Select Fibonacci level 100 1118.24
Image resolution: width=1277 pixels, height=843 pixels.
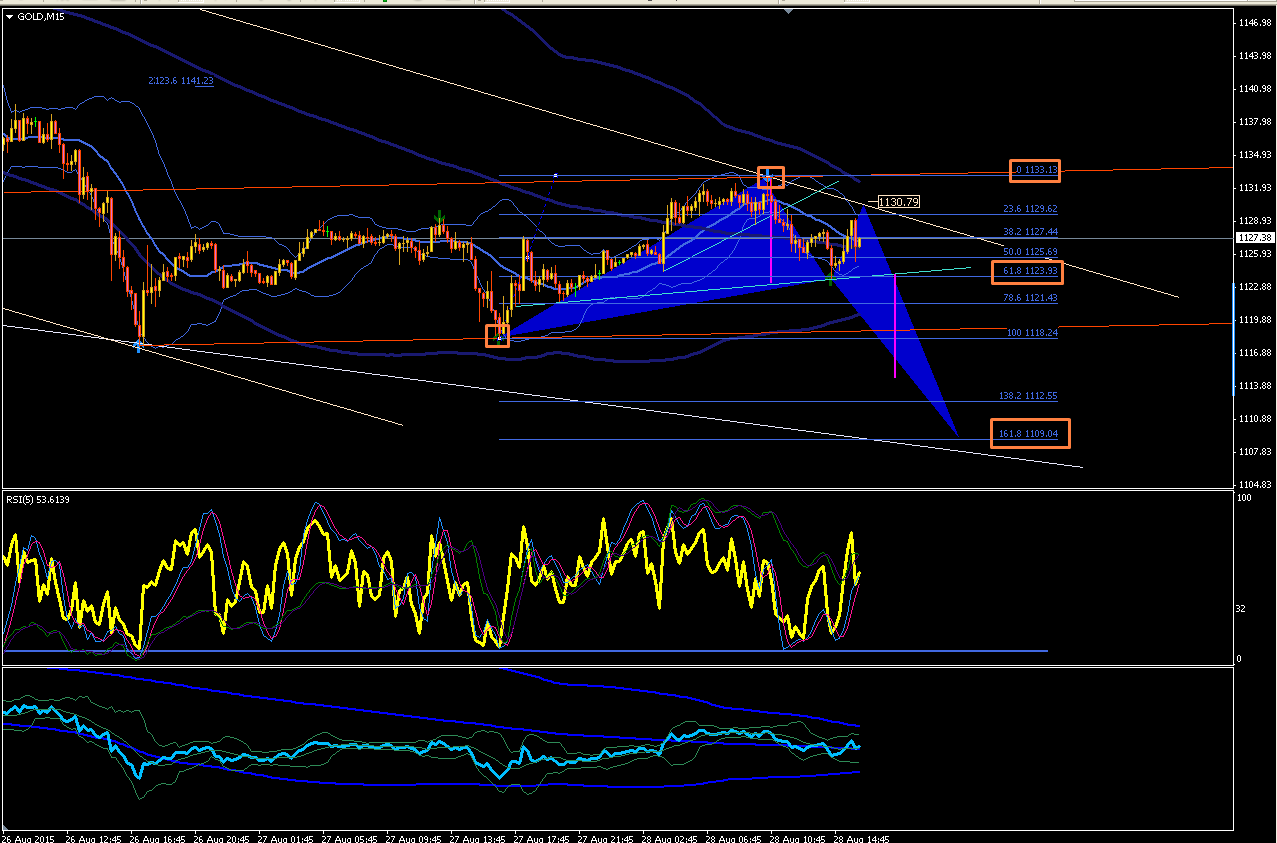(1032, 332)
